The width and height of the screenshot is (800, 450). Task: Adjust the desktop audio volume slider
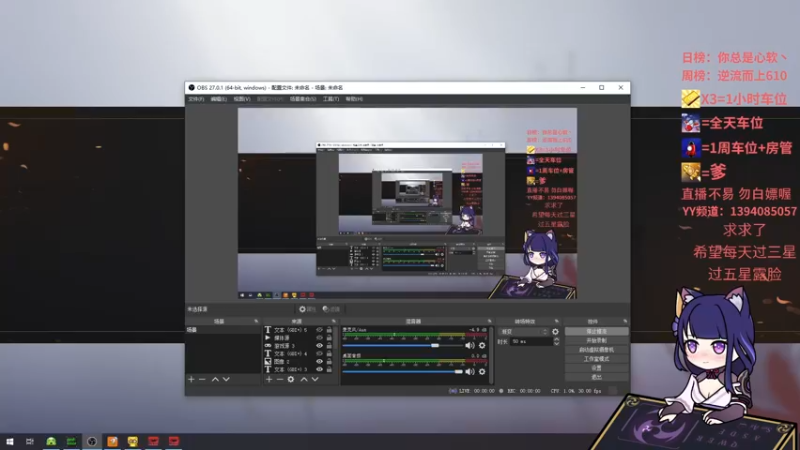pos(403,371)
